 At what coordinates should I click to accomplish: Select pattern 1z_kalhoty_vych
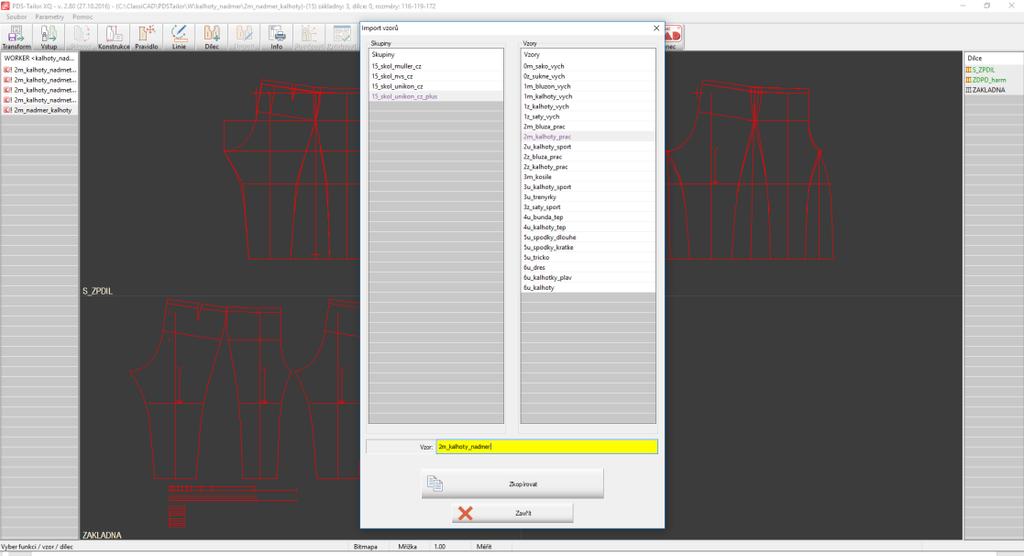pos(588,106)
